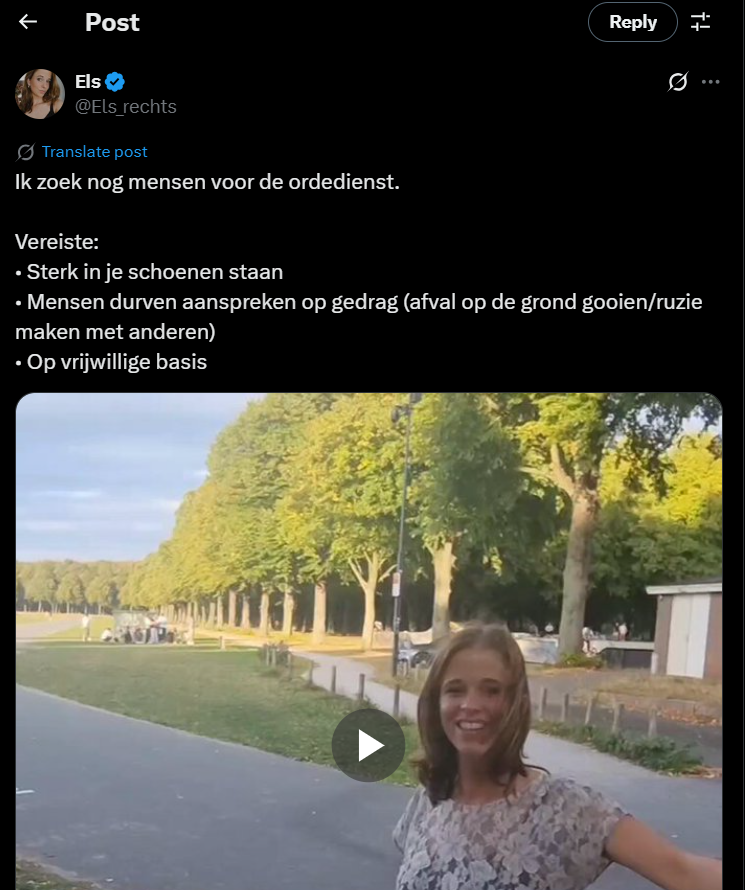Click the 'Mensen durven aanspreken op gedrag' bullet

(359, 317)
